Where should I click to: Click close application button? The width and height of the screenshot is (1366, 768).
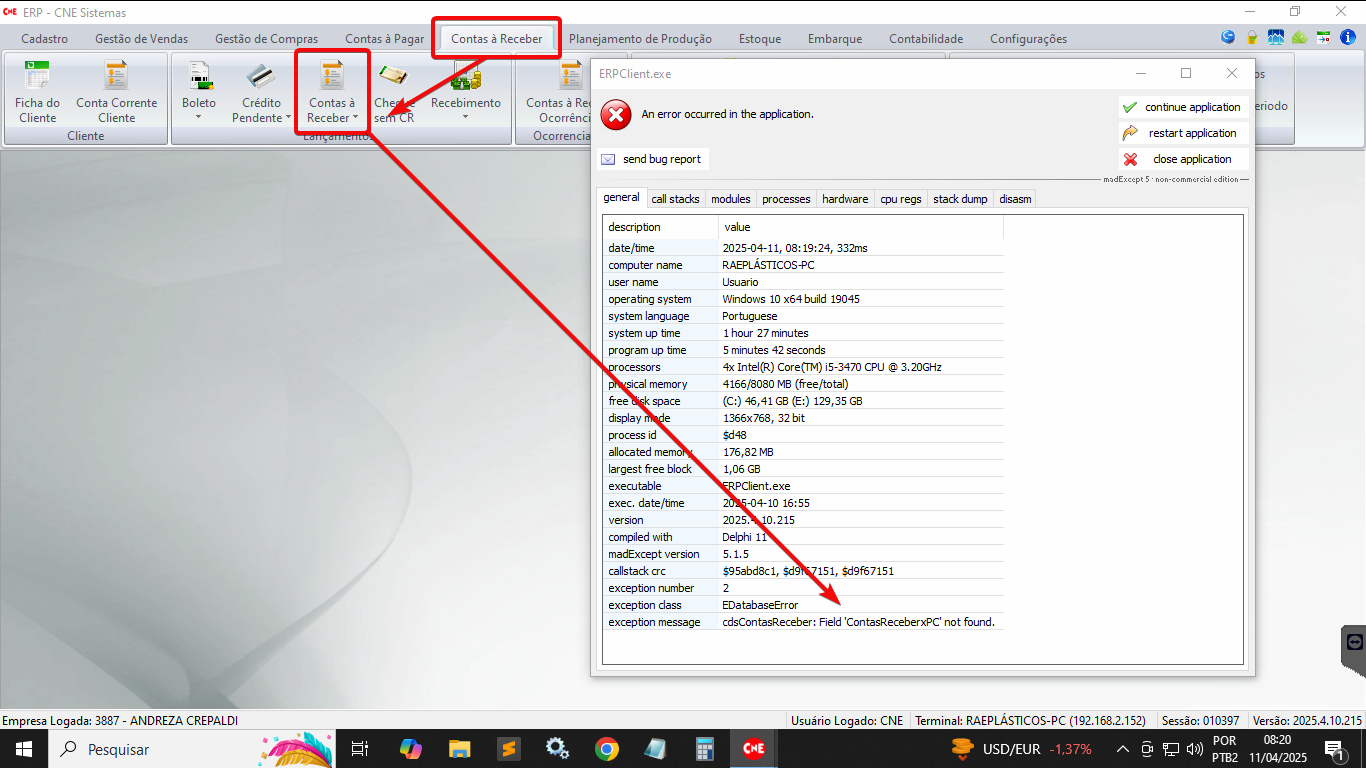(x=1183, y=159)
